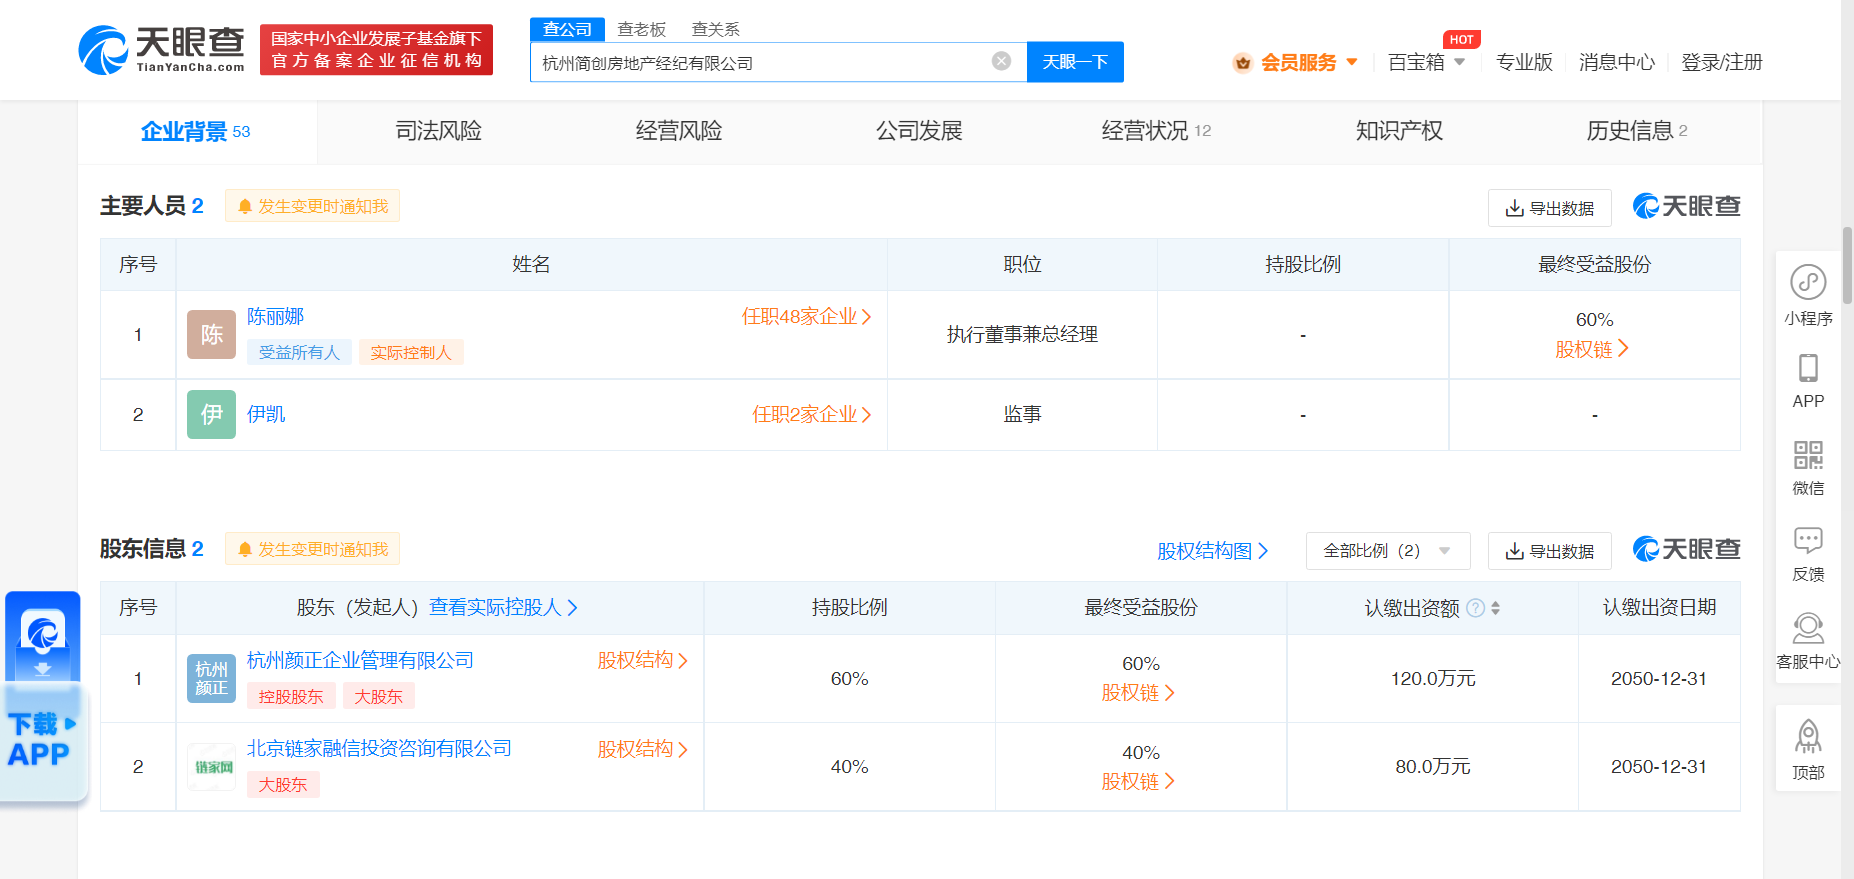
Task: Switch to the 司法风险 tab
Action: 438,131
